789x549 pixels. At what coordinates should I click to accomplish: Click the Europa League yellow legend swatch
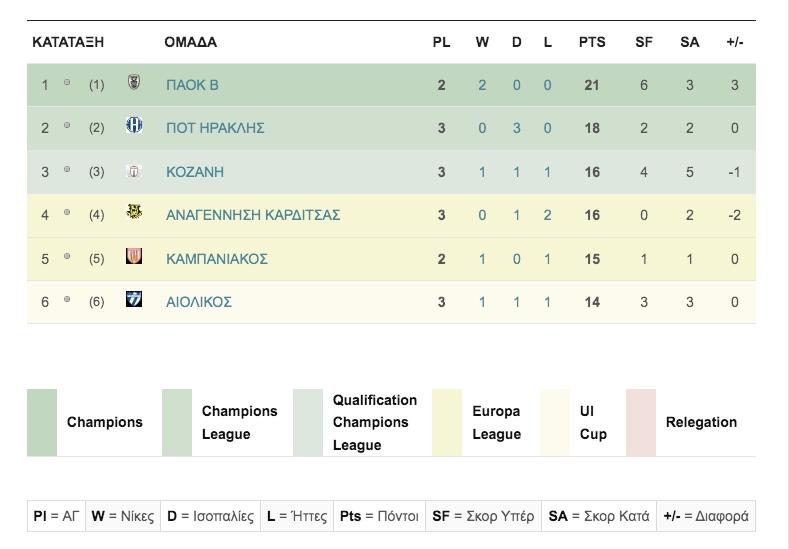tap(447, 423)
